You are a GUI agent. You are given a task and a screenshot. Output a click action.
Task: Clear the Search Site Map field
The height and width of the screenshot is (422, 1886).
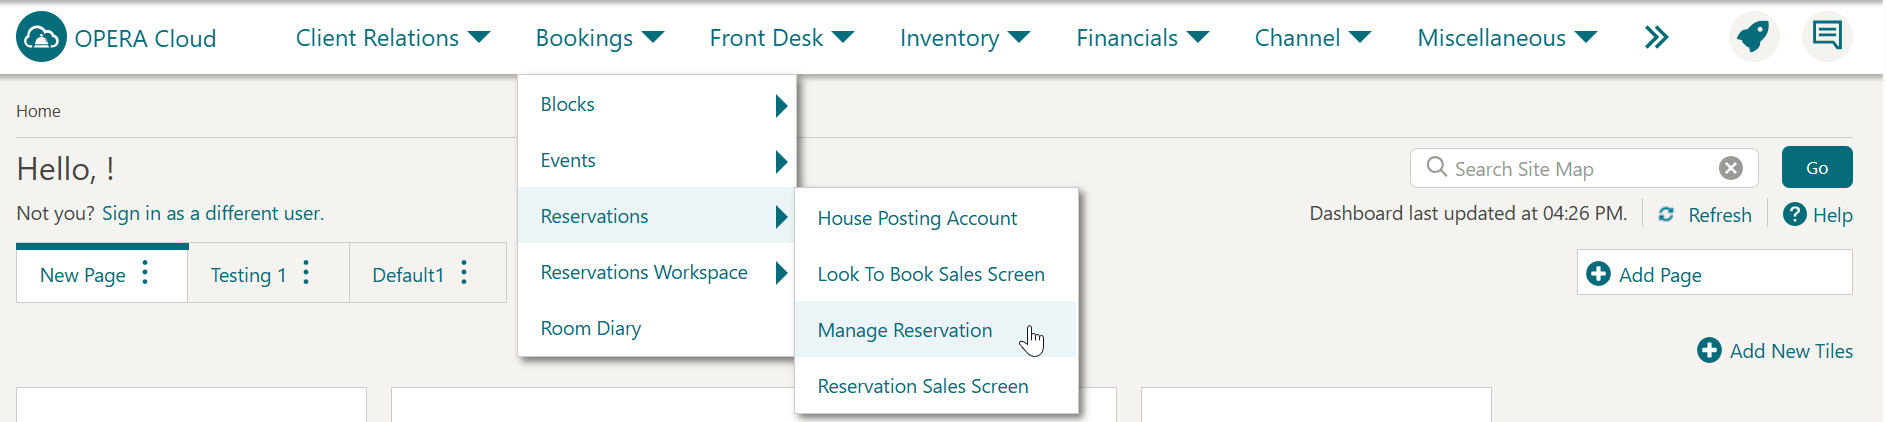coord(1731,168)
